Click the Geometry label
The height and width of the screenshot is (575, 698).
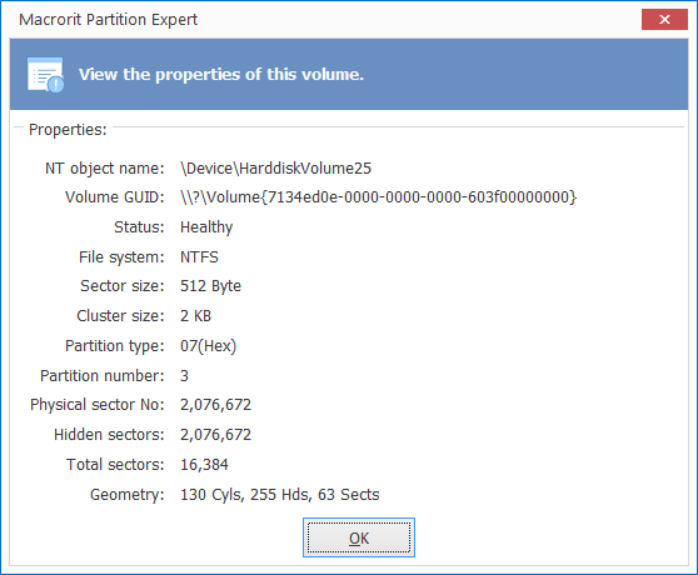point(127,494)
